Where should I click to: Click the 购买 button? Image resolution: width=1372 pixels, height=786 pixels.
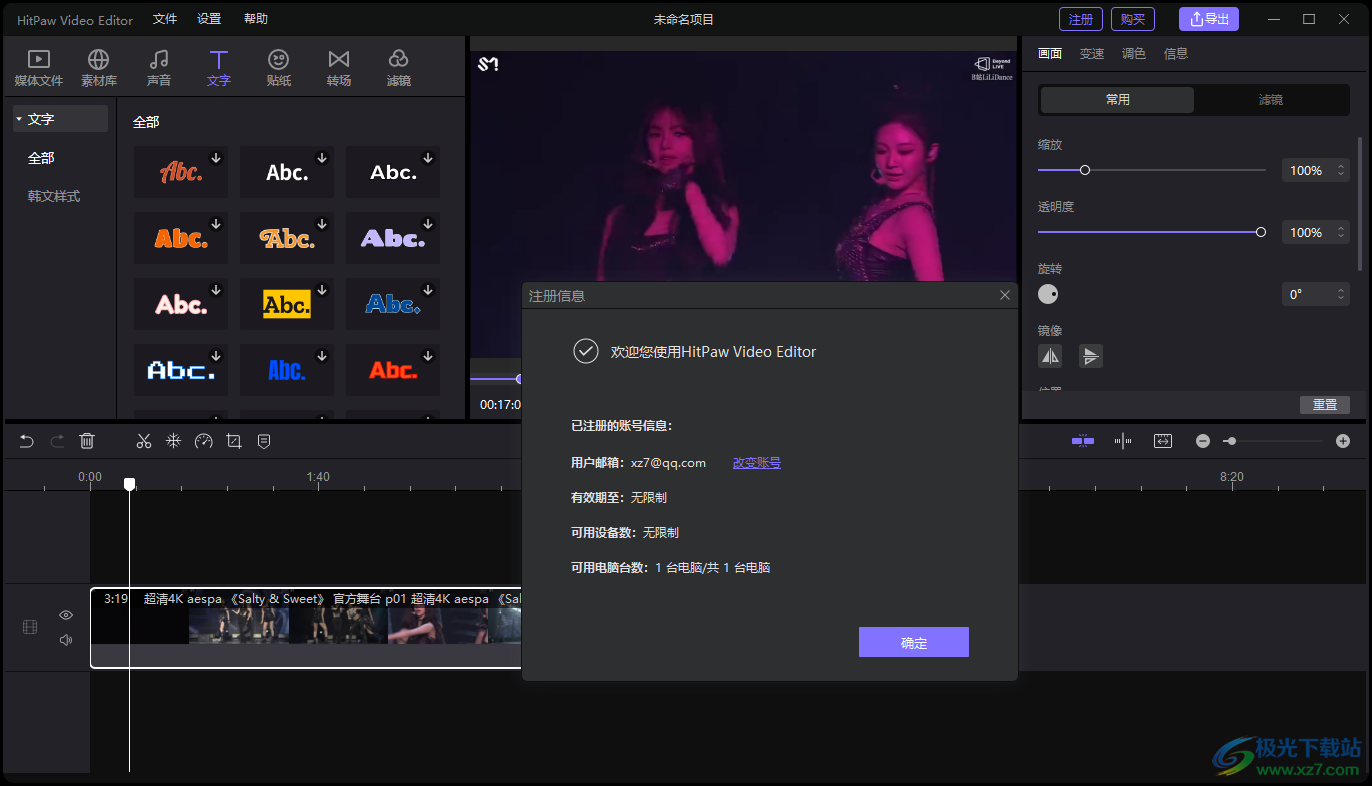[x=1133, y=19]
